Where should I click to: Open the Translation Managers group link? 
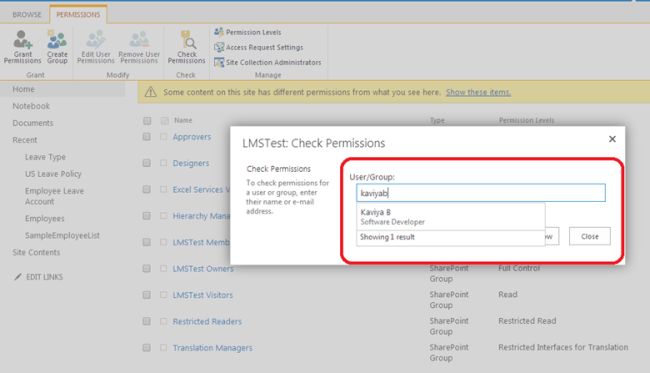point(212,348)
